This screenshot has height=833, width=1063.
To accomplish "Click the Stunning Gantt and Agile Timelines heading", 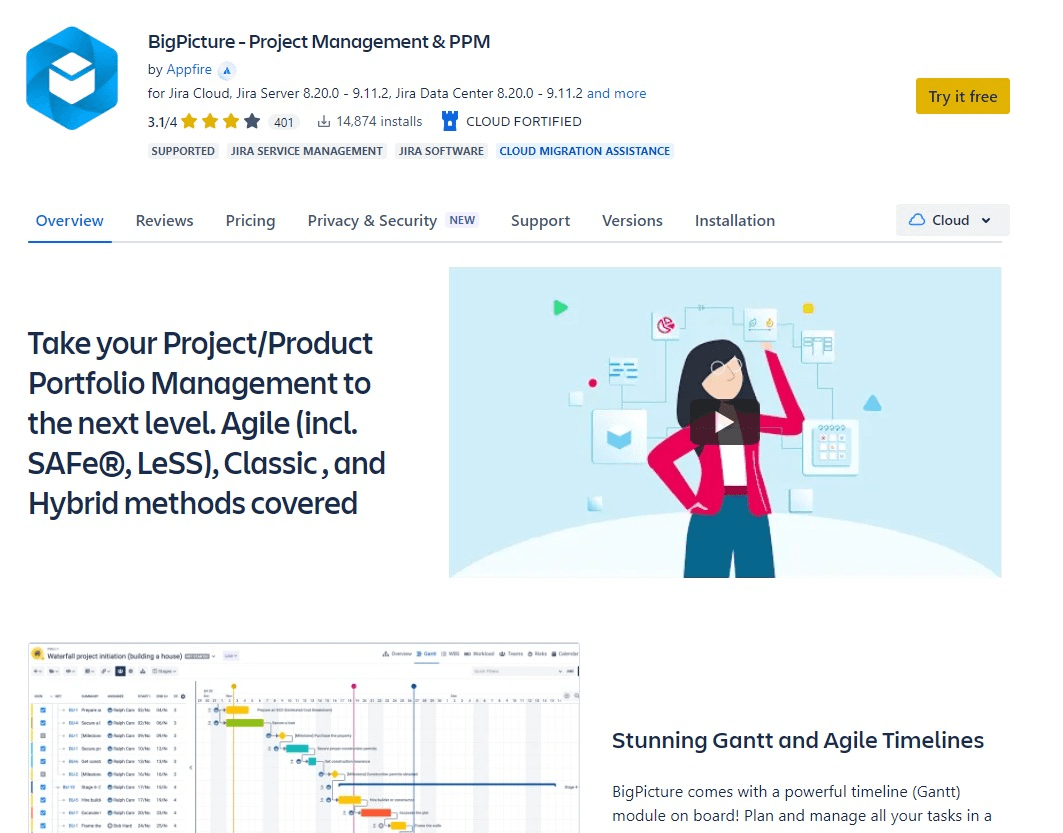I will (797, 740).
